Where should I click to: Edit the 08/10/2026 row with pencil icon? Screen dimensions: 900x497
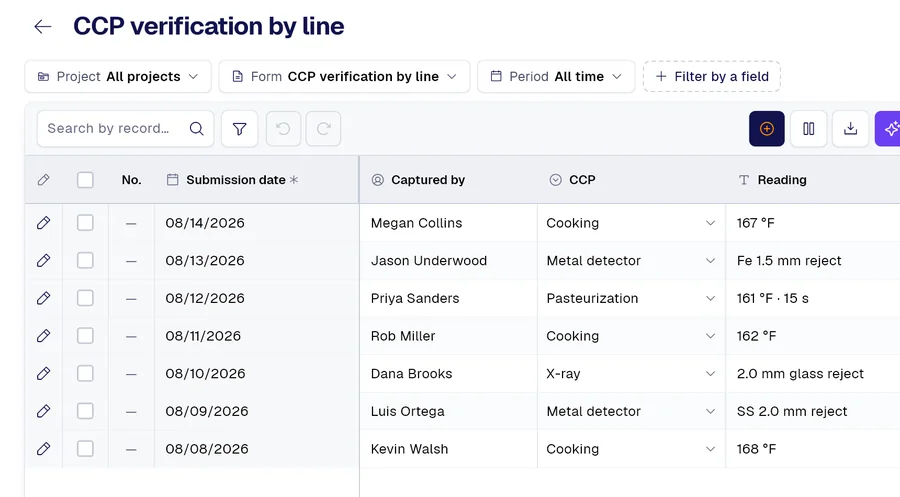coord(43,374)
